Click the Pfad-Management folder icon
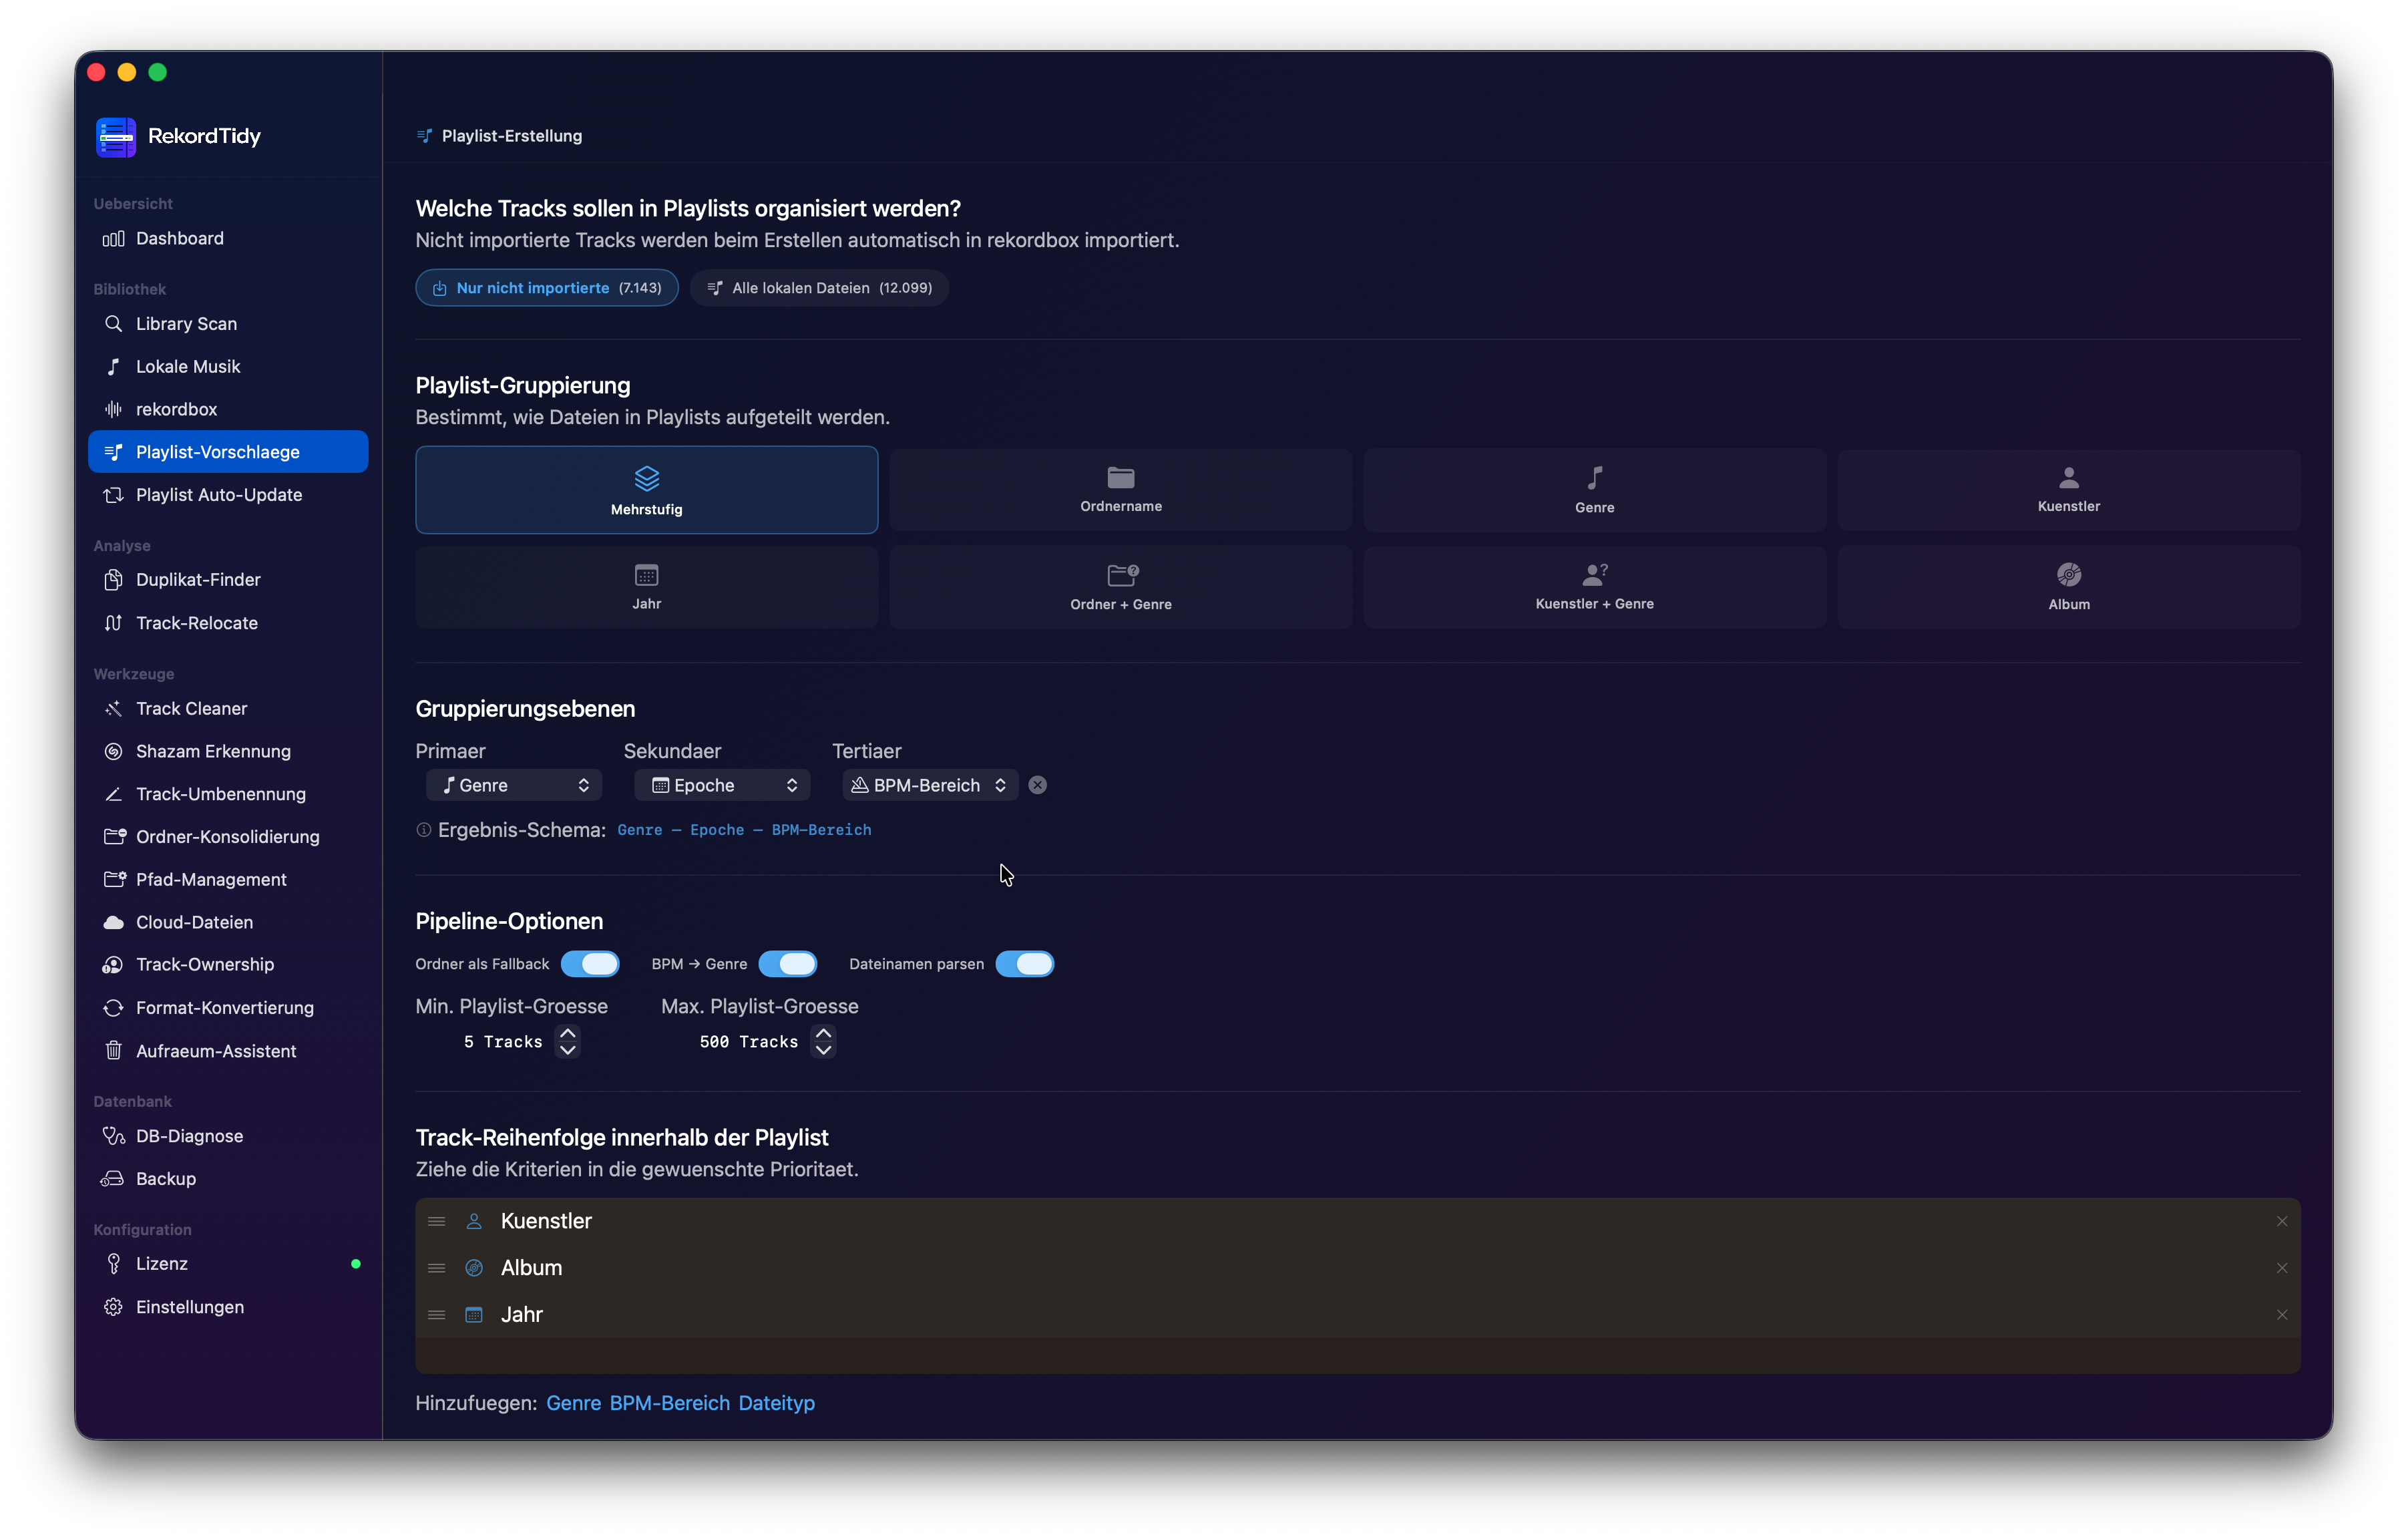 point(114,880)
